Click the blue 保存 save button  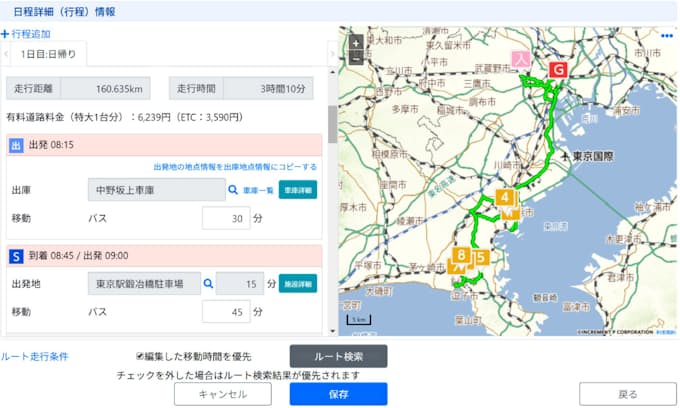338,394
